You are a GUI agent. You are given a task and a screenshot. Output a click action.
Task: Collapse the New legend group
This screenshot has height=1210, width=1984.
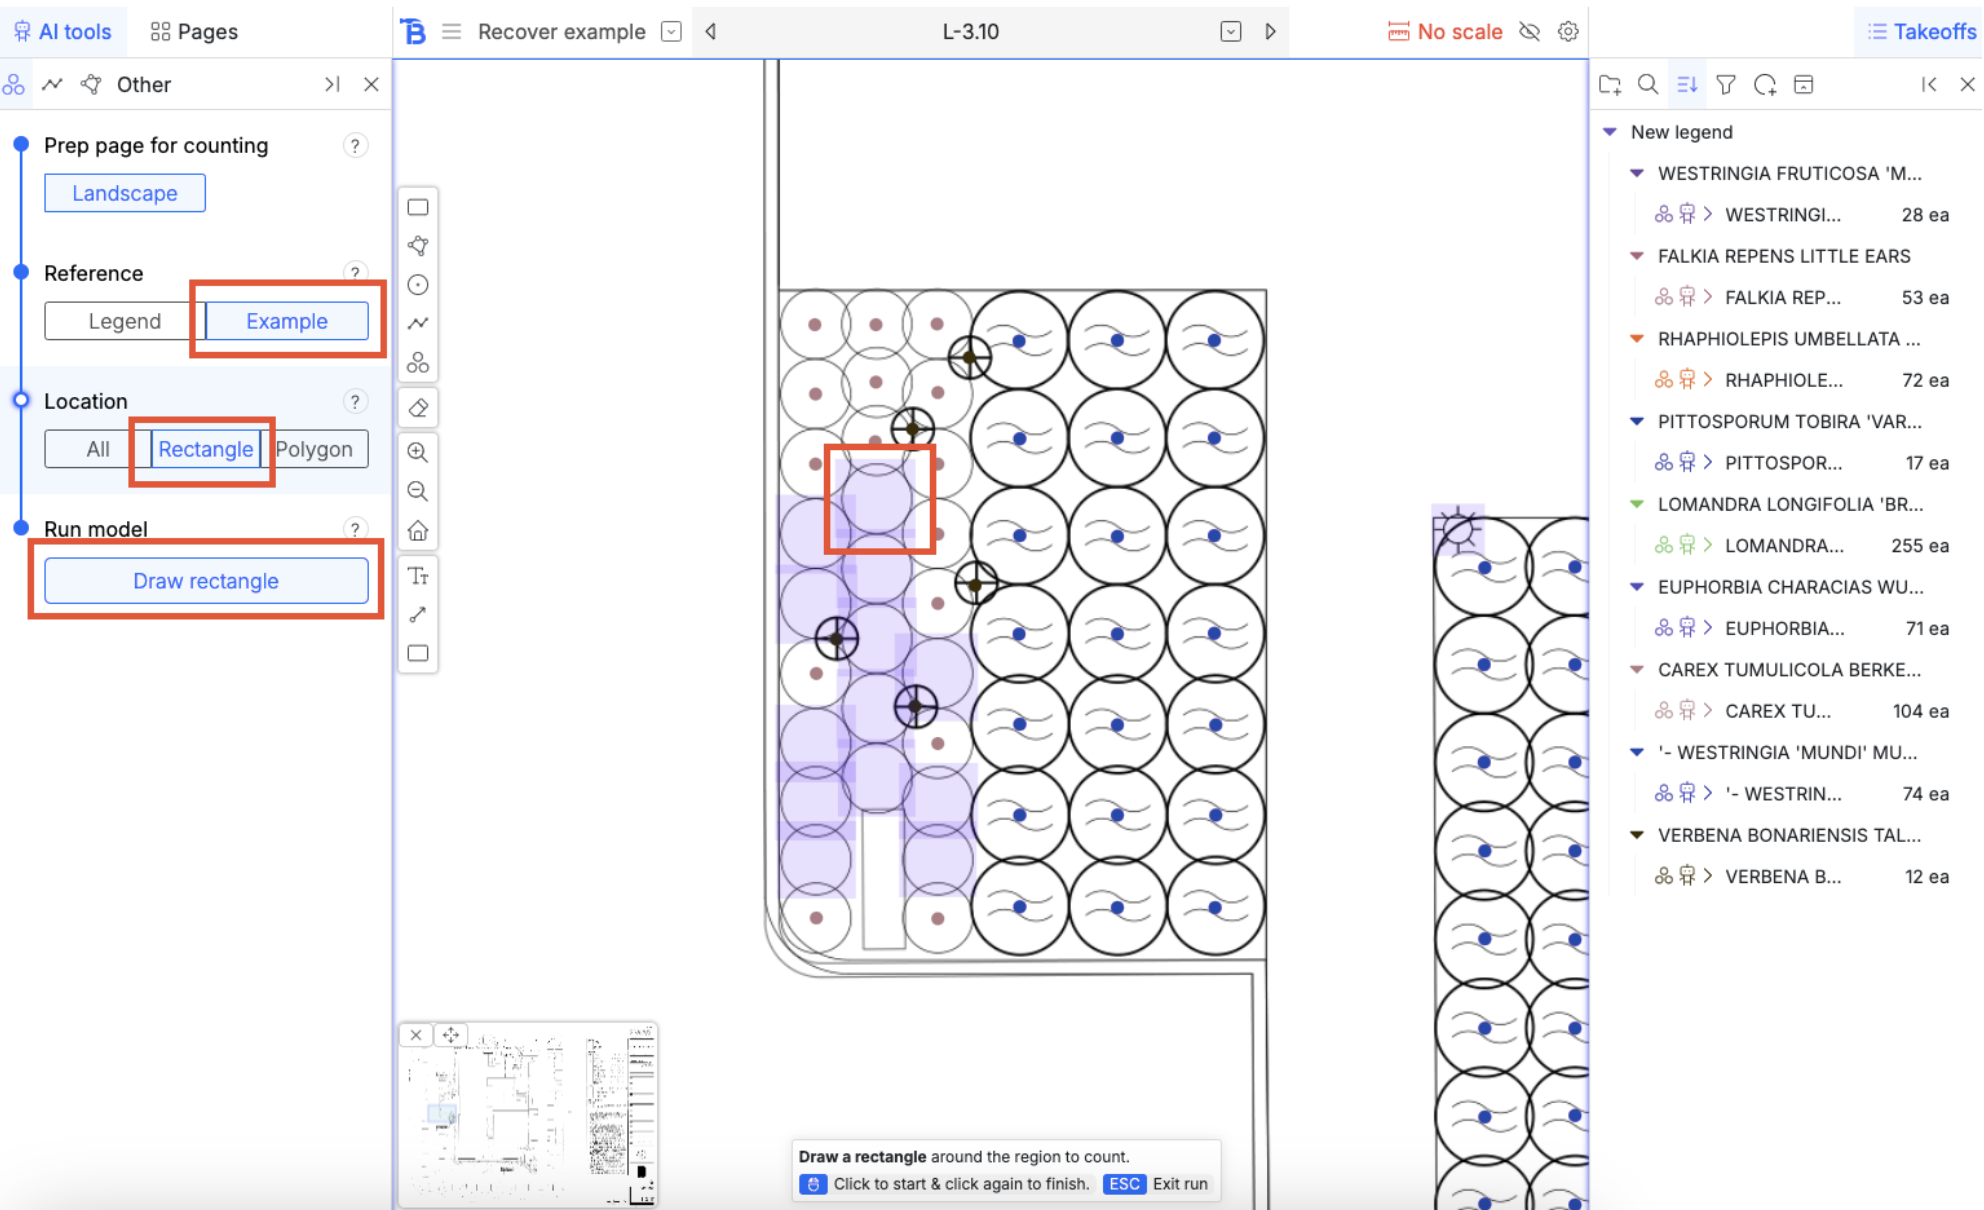(1610, 132)
